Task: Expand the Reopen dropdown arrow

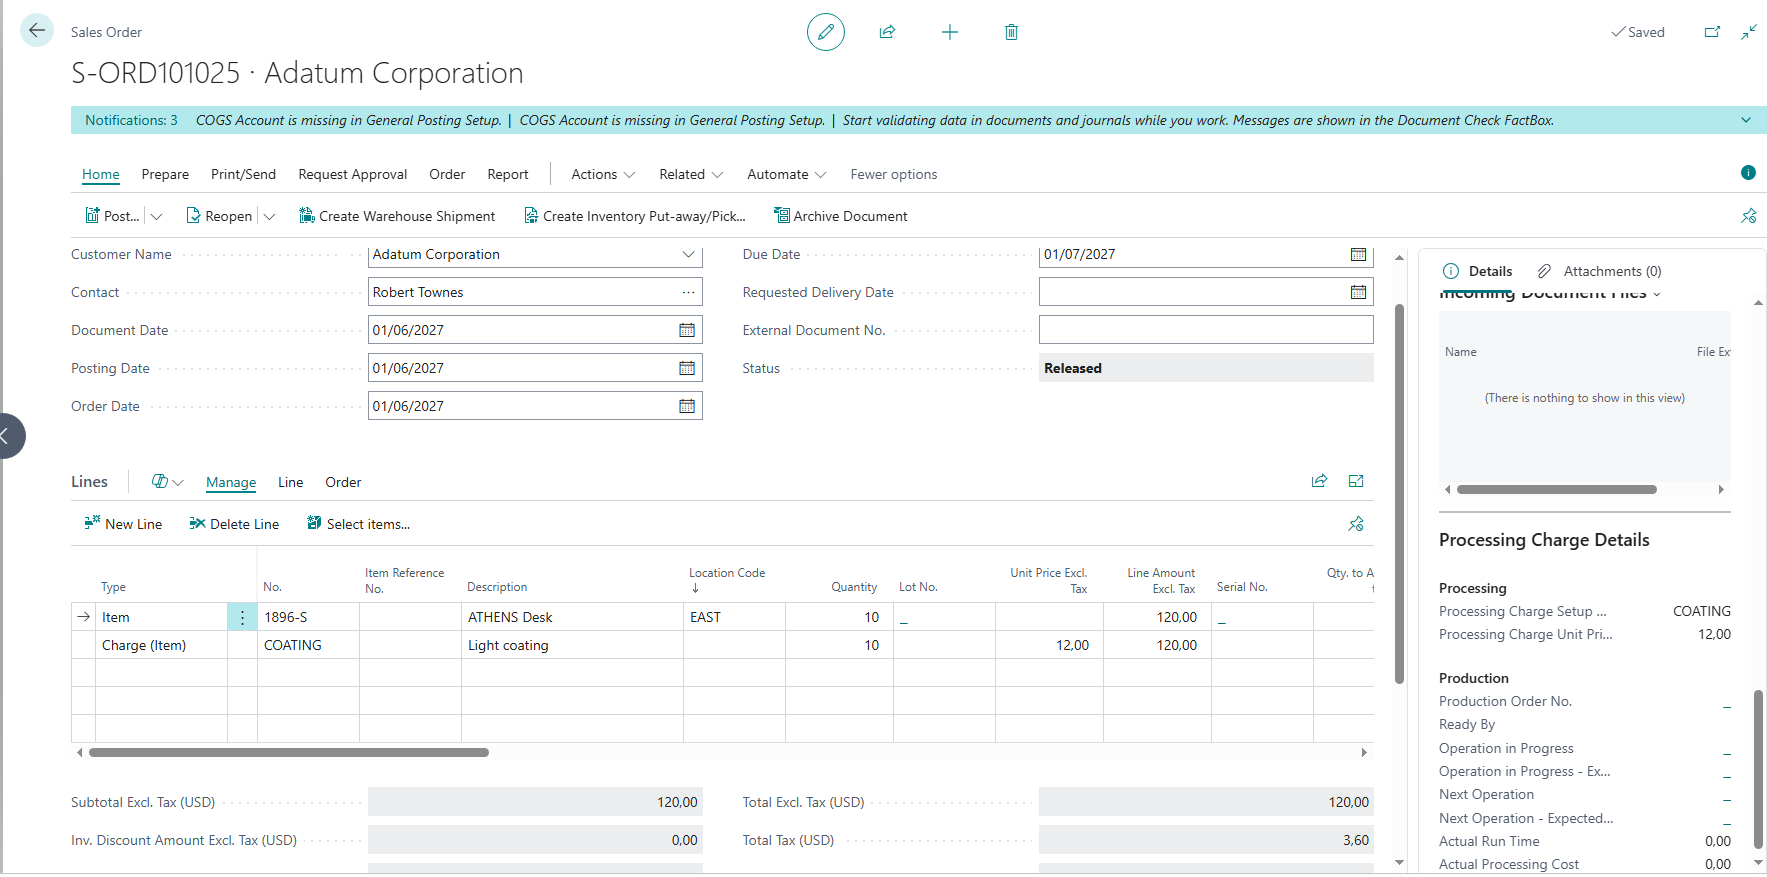Action: pyautogui.click(x=269, y=216)
